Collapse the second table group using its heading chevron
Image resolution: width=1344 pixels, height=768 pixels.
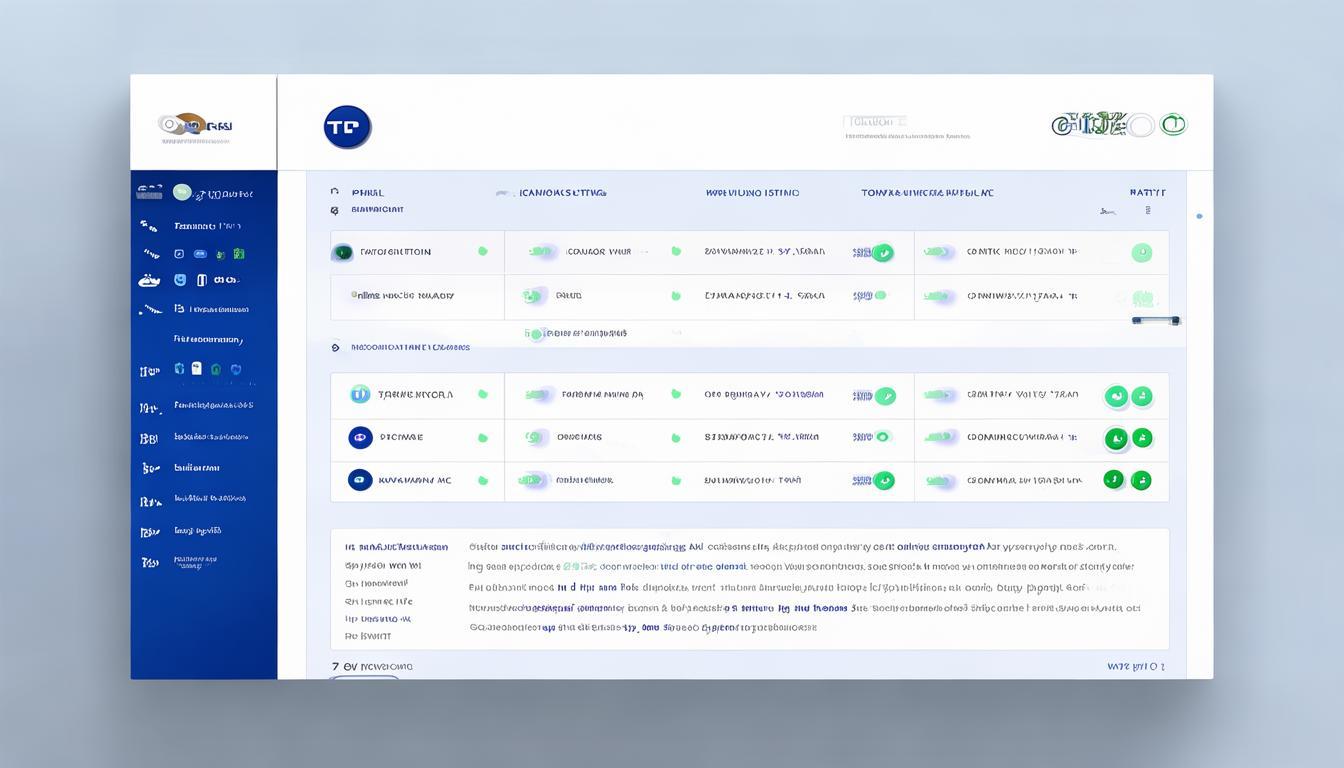(335, 348)
